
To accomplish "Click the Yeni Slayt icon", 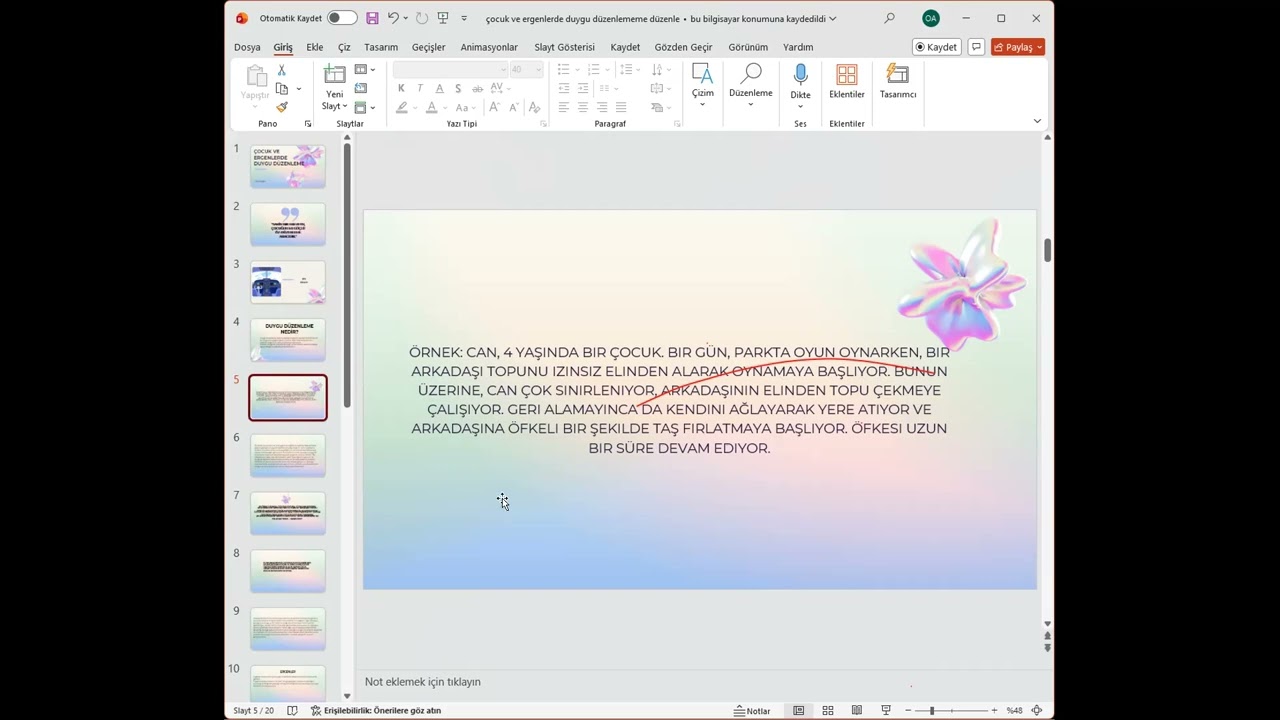I will (x=334, y=75).
